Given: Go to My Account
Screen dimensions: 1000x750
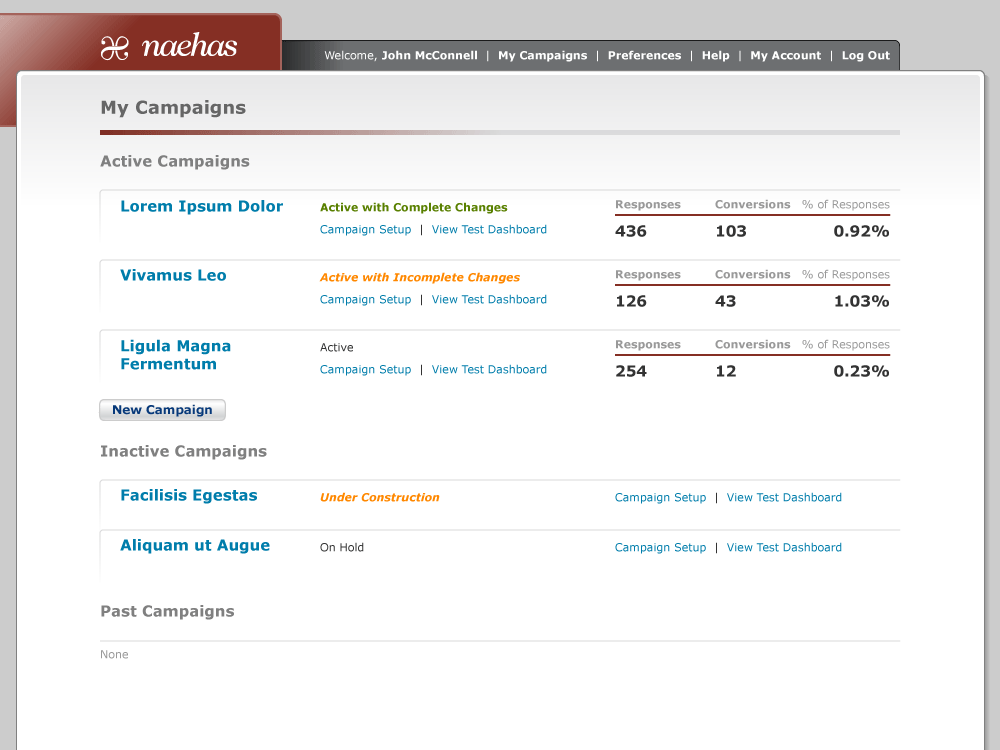Looking at the screenshot, I should pos(785,56).
